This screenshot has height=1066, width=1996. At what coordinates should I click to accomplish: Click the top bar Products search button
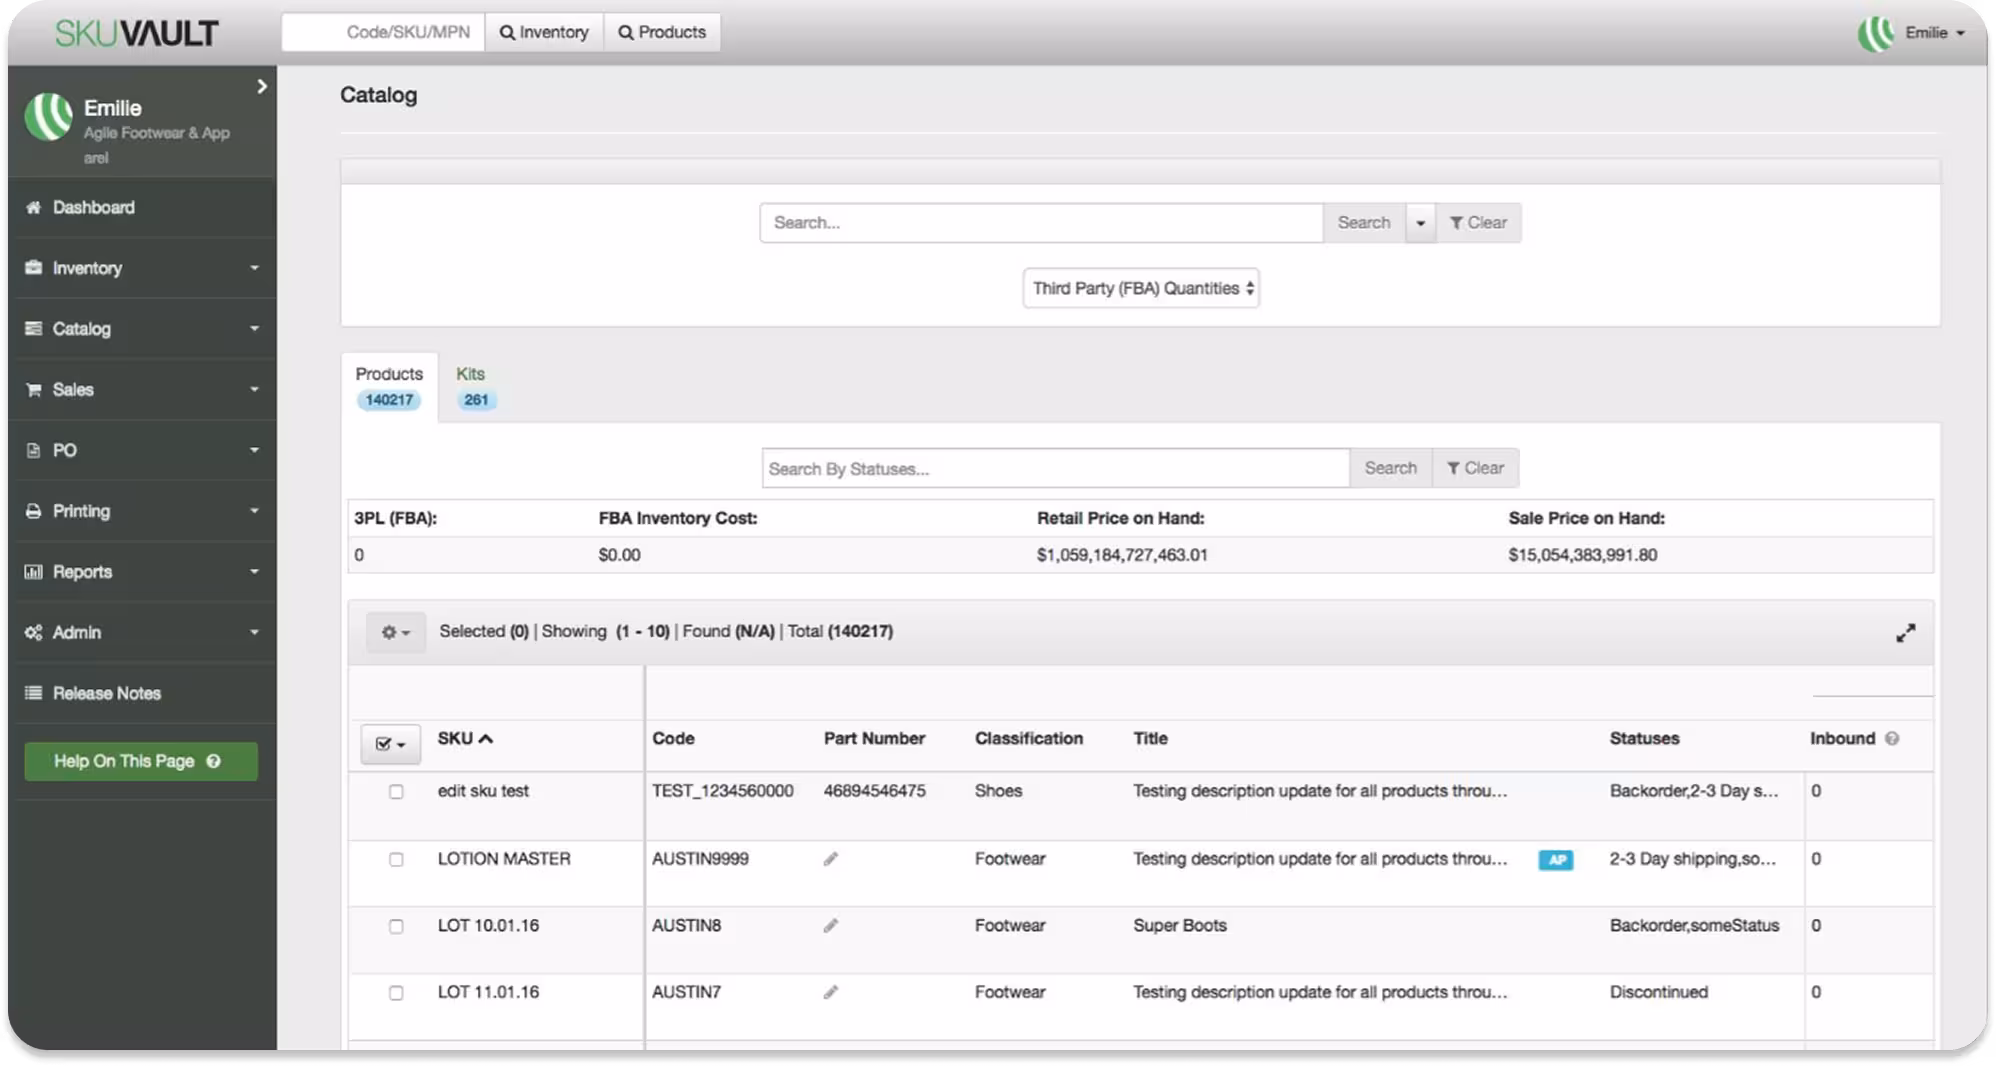click(x=662, y=32)
